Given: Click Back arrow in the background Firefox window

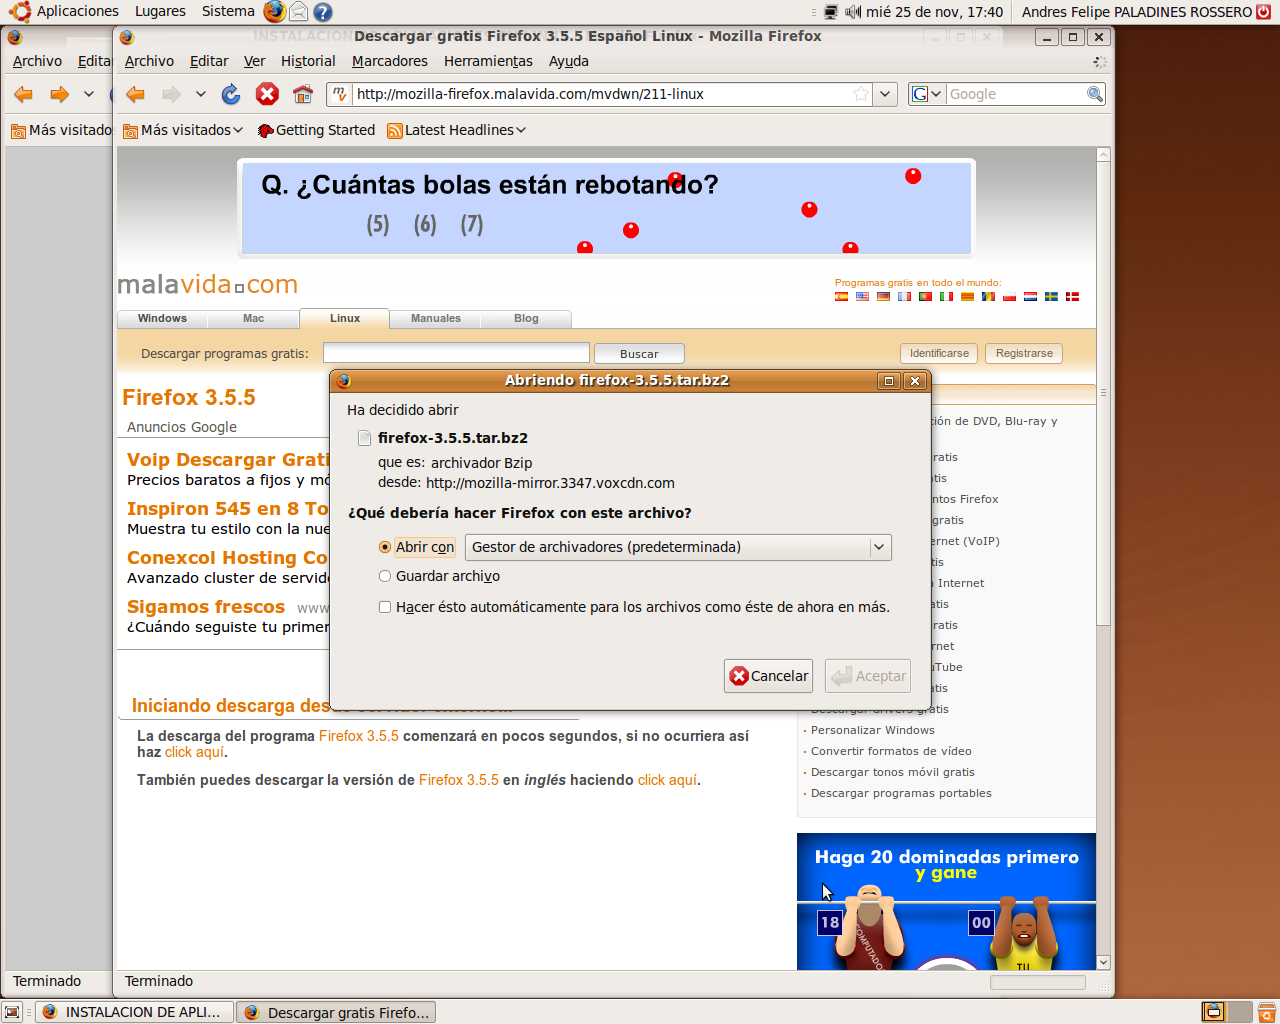Looking at the screenshot, I should [x=24, y=94].
